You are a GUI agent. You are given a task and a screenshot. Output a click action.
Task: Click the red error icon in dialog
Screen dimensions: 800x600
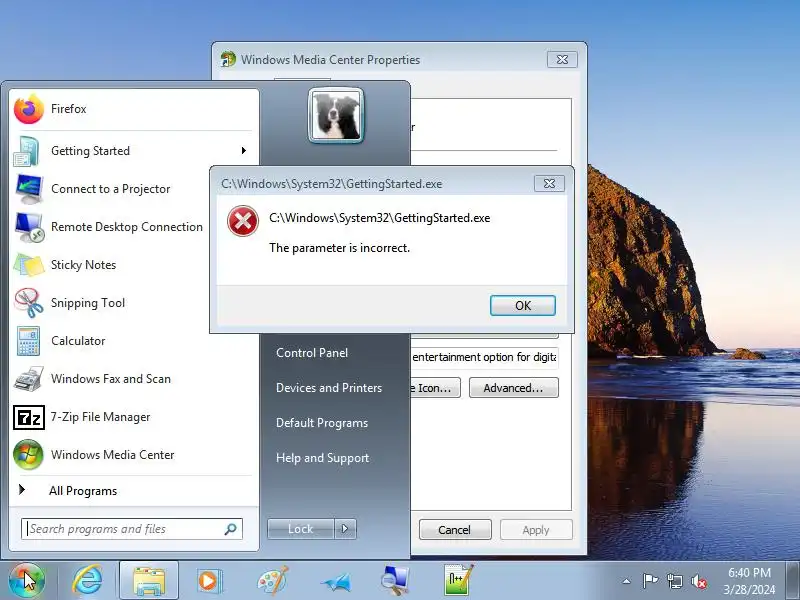[243, 221]
